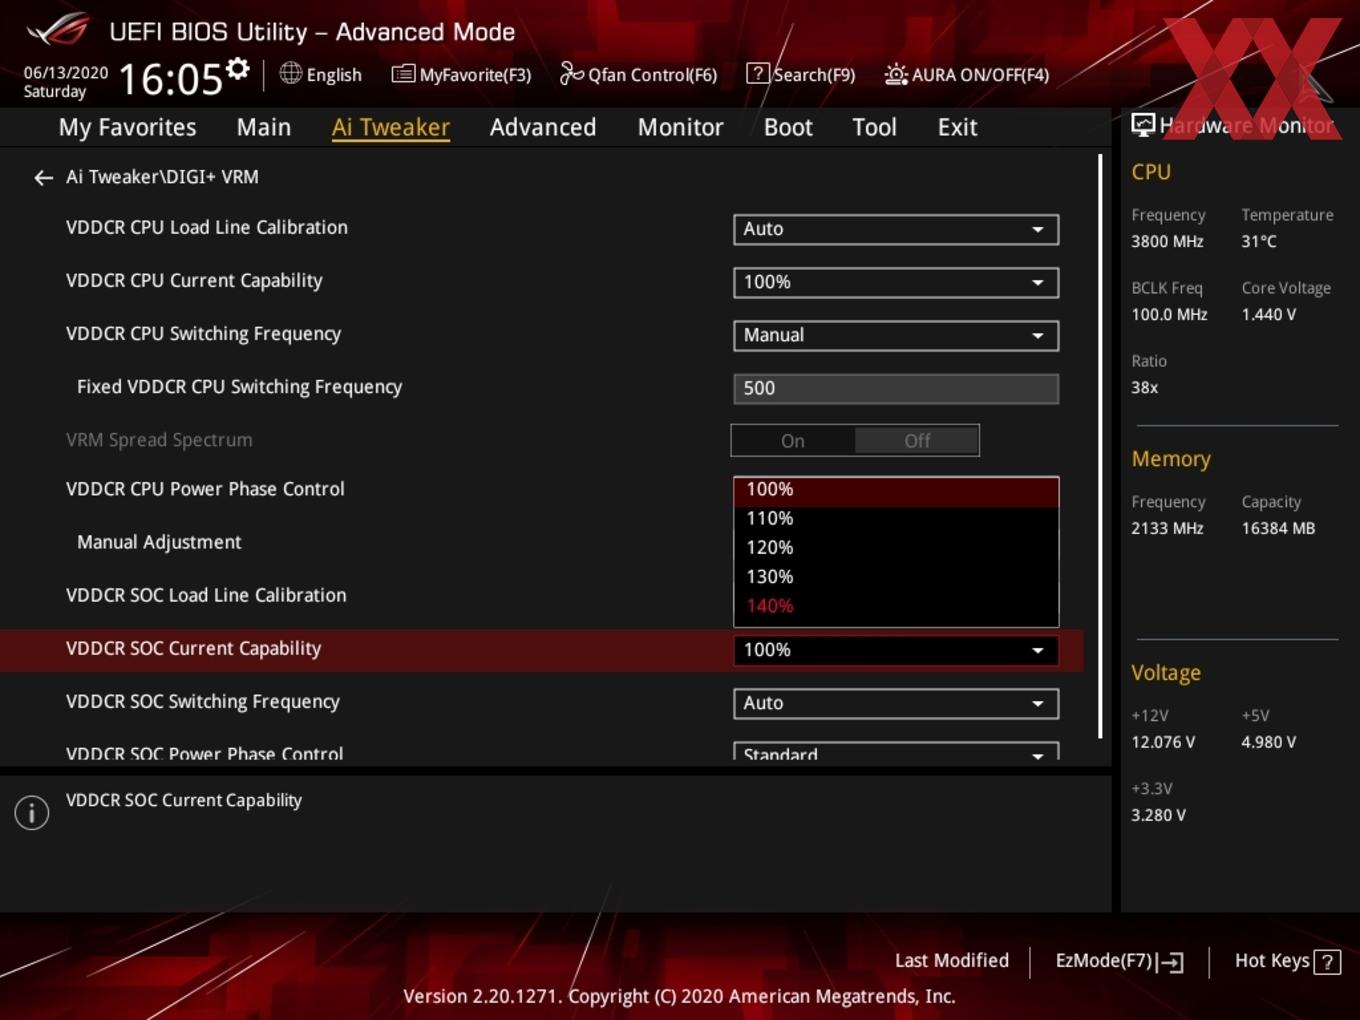This screenshot has height=1020, width=1360.
Task: Open the Tool tab
Action: click(874, 127)
